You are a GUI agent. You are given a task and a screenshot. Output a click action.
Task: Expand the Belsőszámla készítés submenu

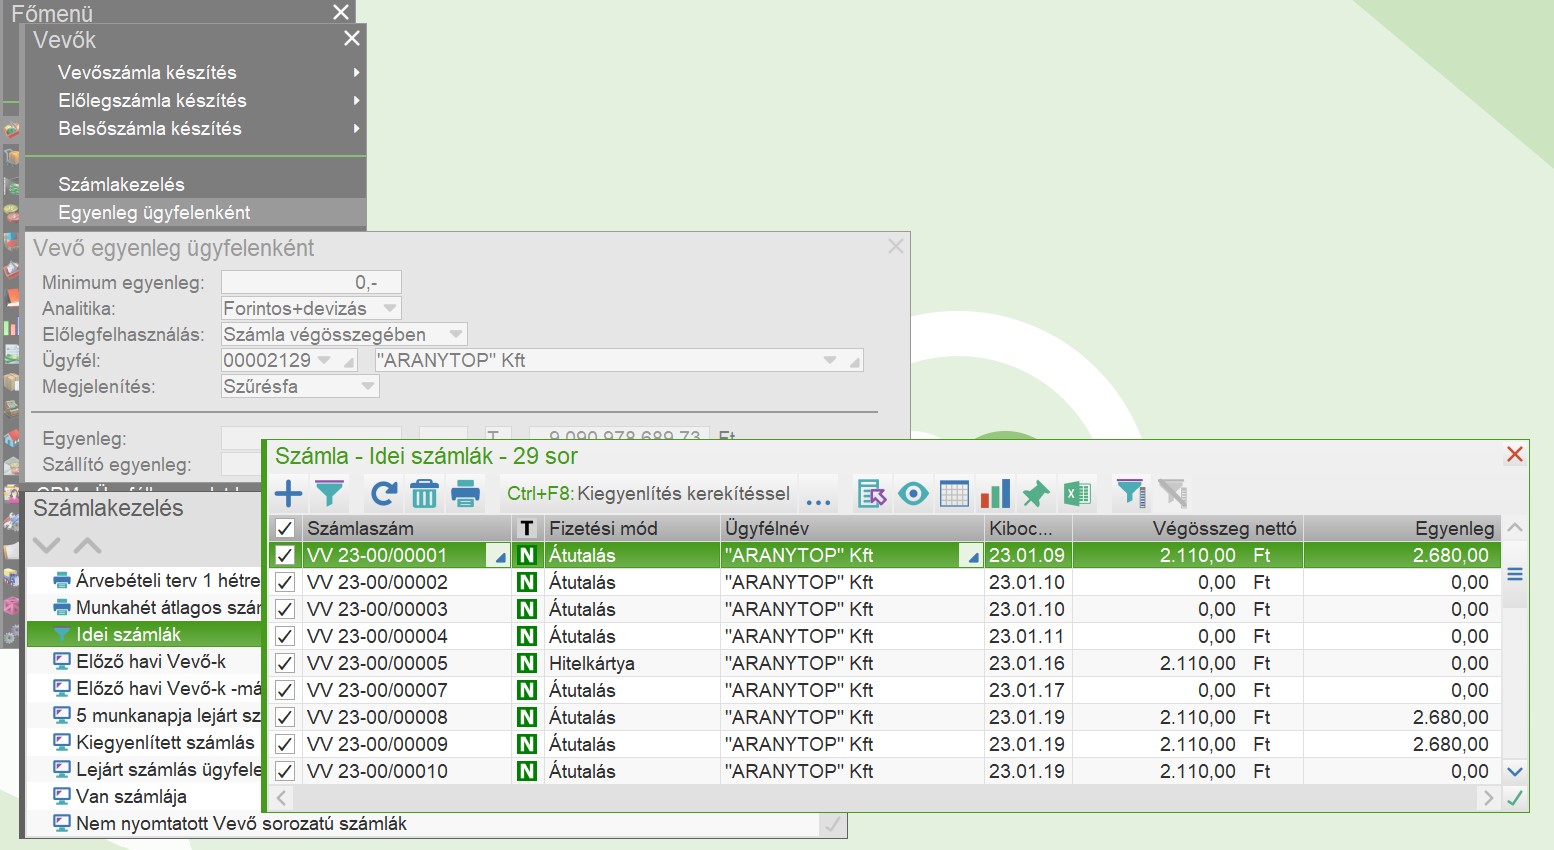356,128
